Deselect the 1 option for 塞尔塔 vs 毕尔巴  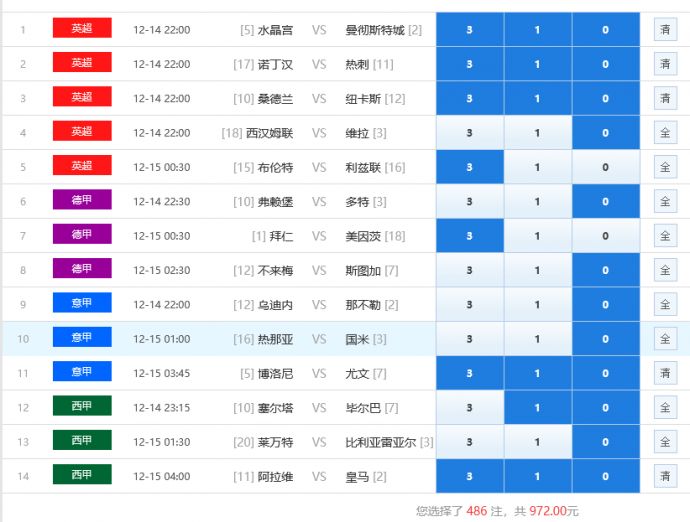click(537, 408)
